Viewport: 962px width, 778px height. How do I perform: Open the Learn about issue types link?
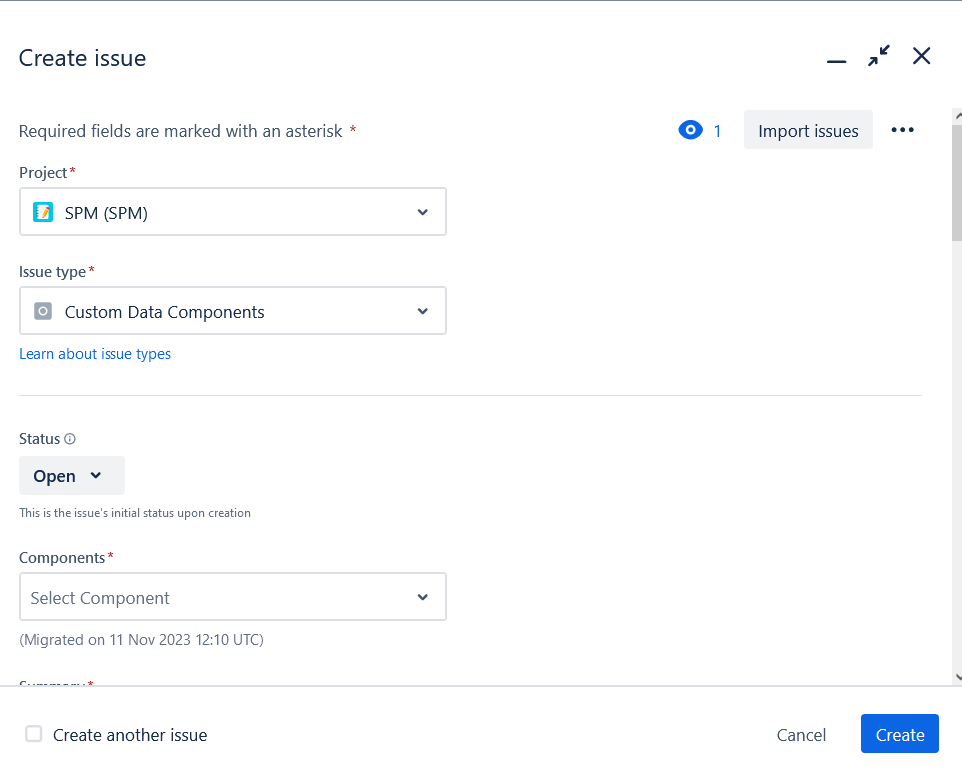coord(95,354)
